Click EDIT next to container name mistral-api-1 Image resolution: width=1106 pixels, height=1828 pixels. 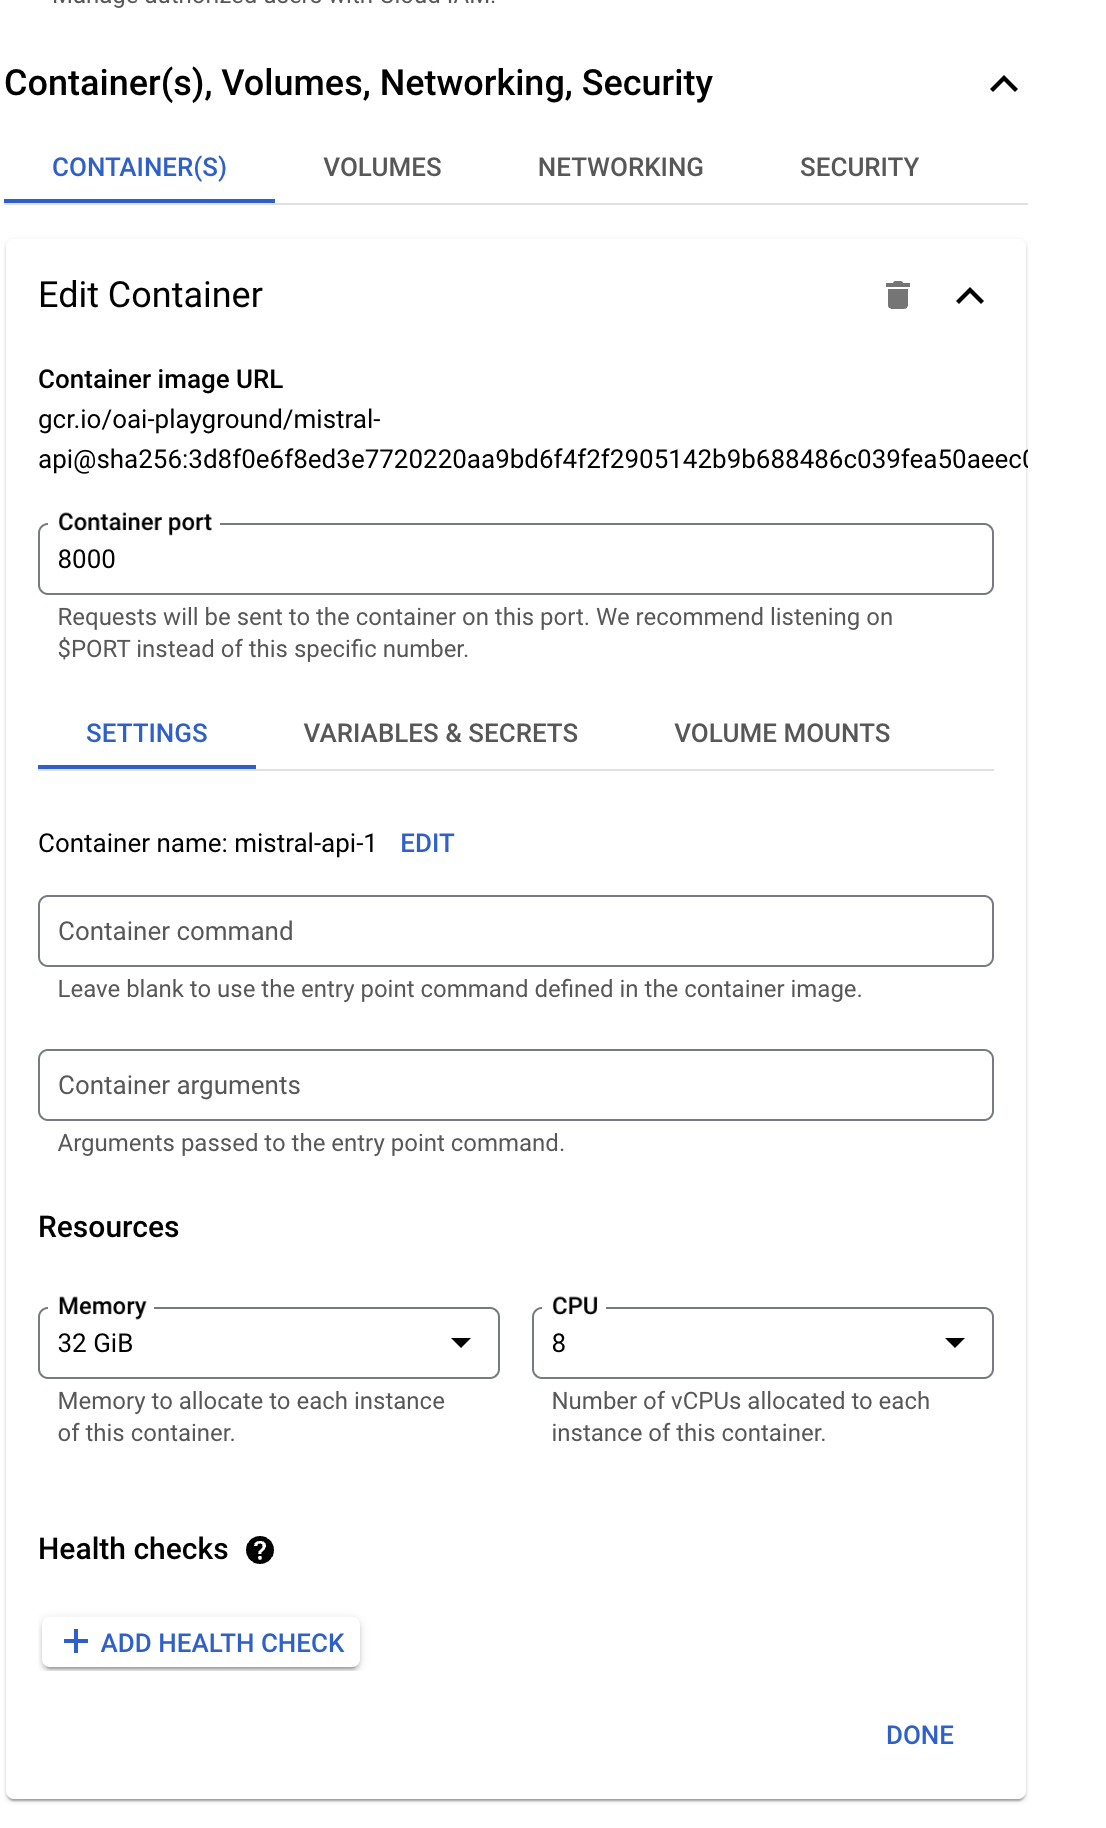(426, 843)
